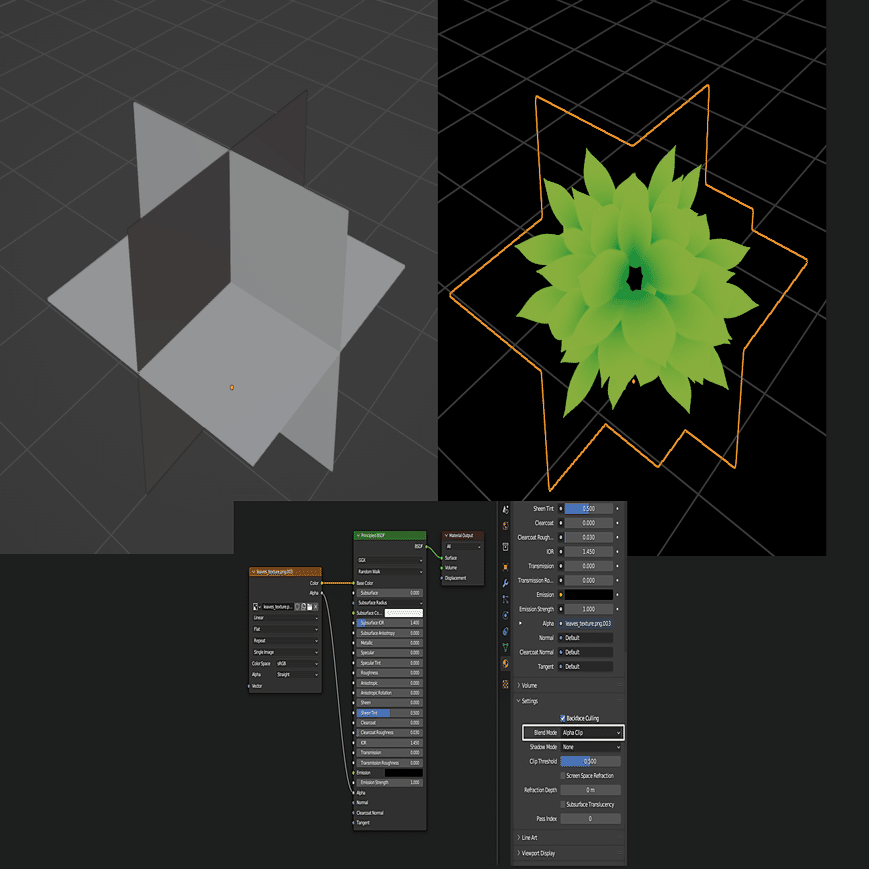Open the Object Data mesh properties tab
Image resolution: width=869 pixels, height=869 pixels.
click(x=505, y=647)
